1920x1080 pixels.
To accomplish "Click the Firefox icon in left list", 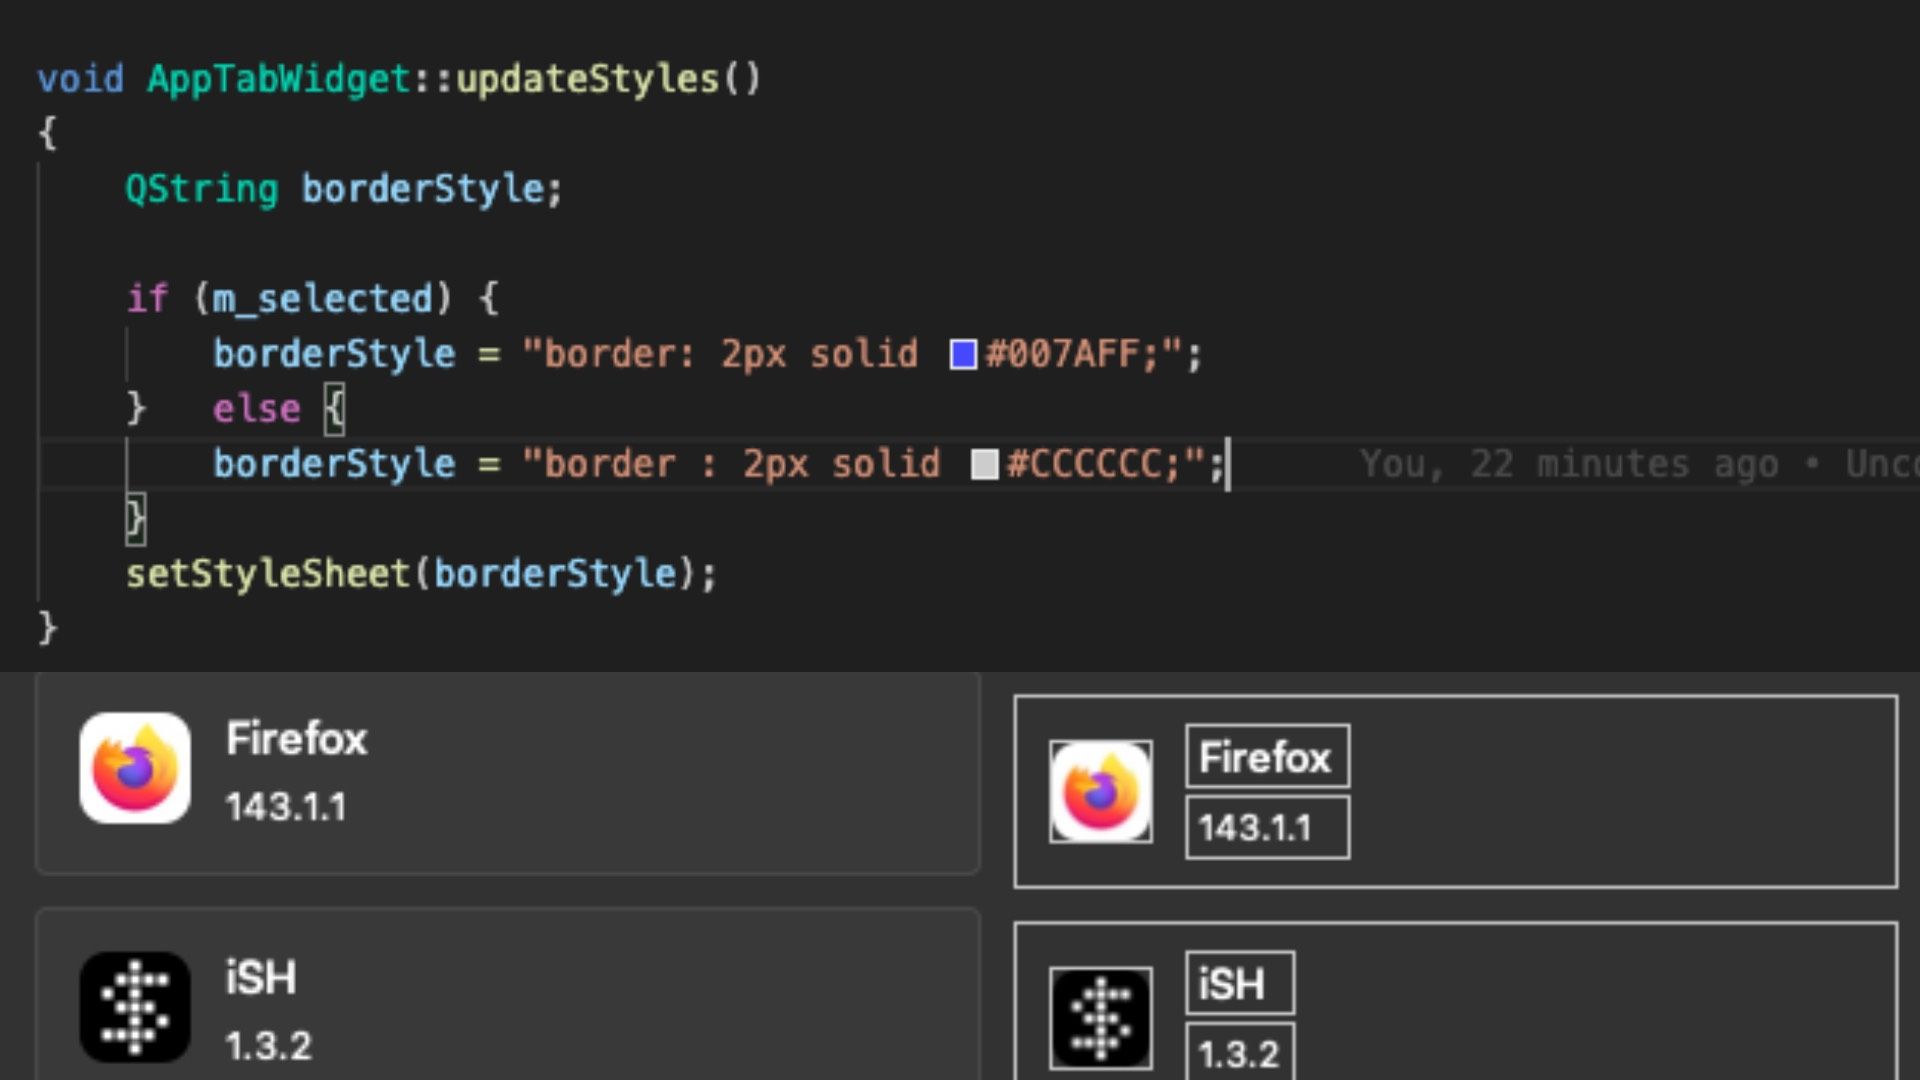I will (135, 768).
